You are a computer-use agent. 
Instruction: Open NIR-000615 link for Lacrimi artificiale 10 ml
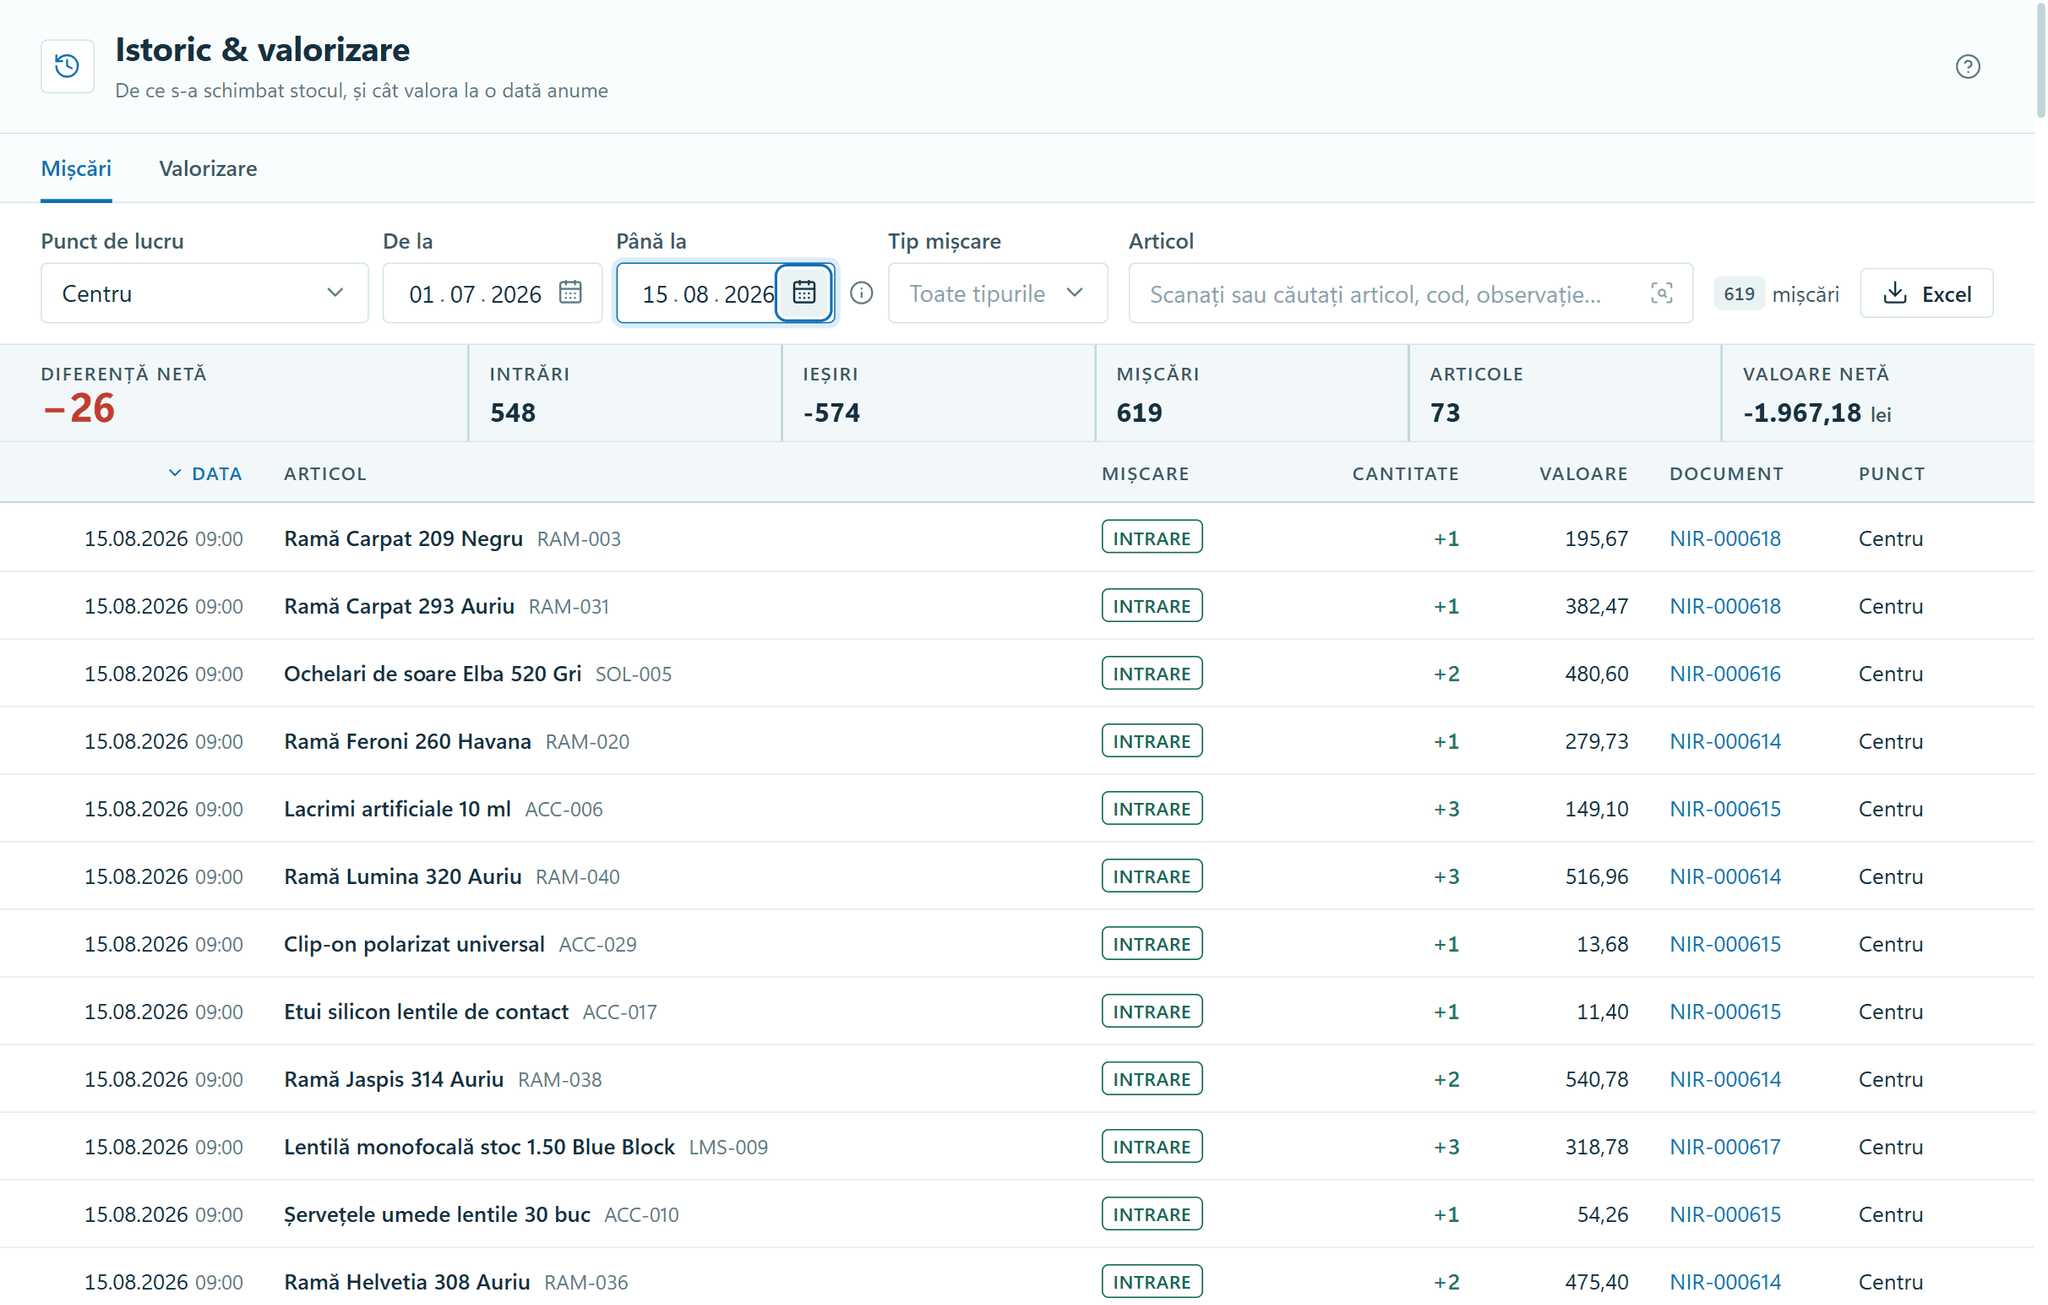pyautogui.click(x=1725, y=808)
